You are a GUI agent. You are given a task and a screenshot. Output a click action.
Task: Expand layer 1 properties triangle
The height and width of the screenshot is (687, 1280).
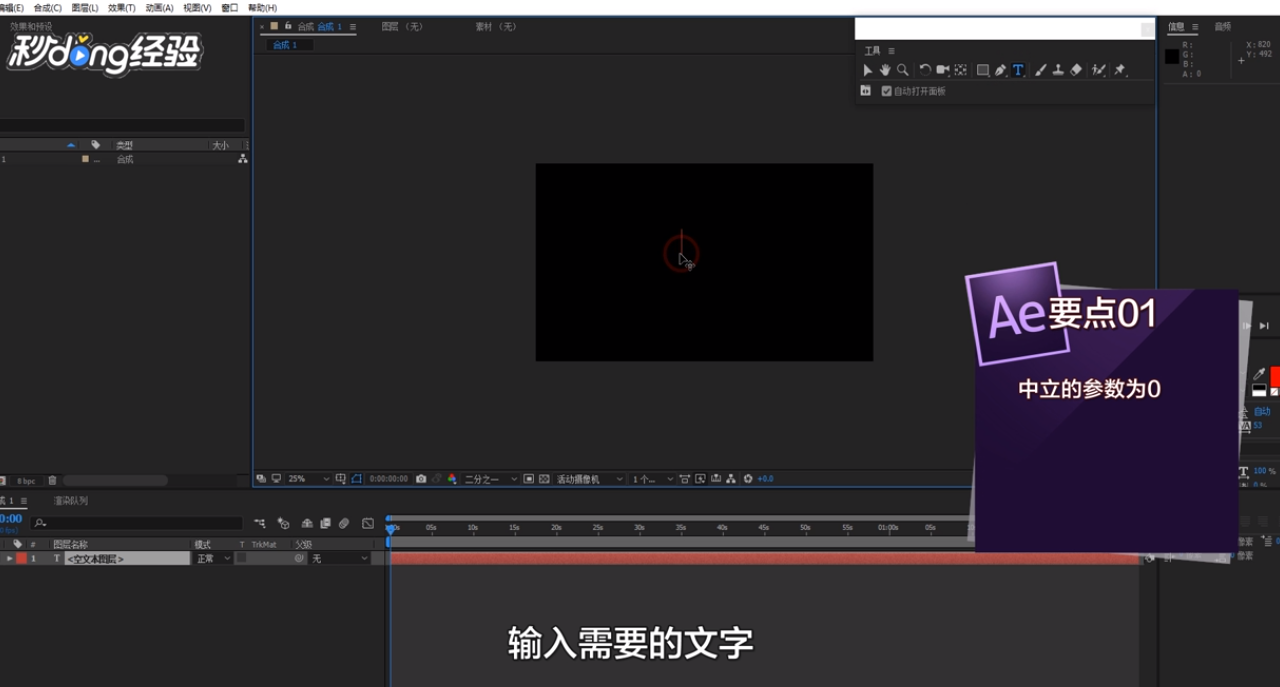(10, 559)
